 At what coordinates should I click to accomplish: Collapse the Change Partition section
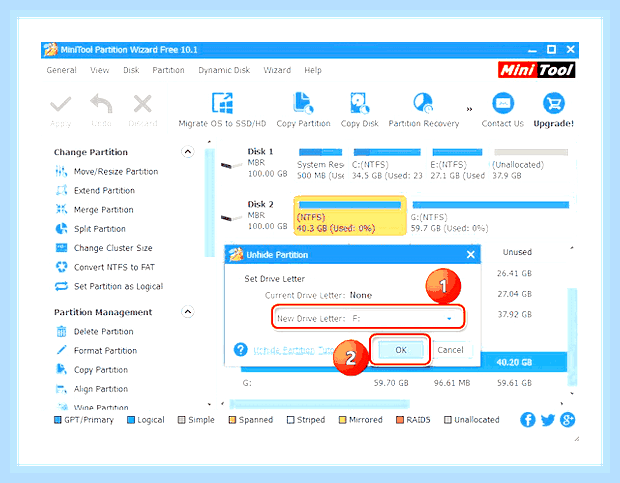click(188, 152)
